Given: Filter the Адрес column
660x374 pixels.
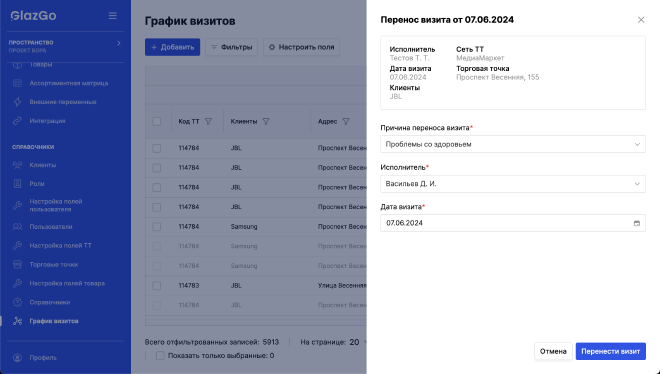Looking at the screenshot, I should (x=346, y=121).
